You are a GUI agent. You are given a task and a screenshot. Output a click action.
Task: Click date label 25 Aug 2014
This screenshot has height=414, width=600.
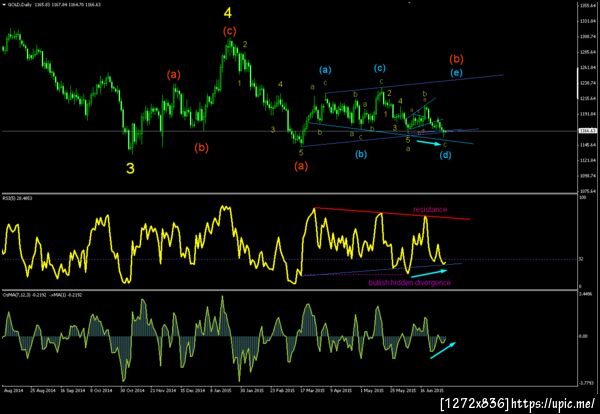tap(42, 391)
